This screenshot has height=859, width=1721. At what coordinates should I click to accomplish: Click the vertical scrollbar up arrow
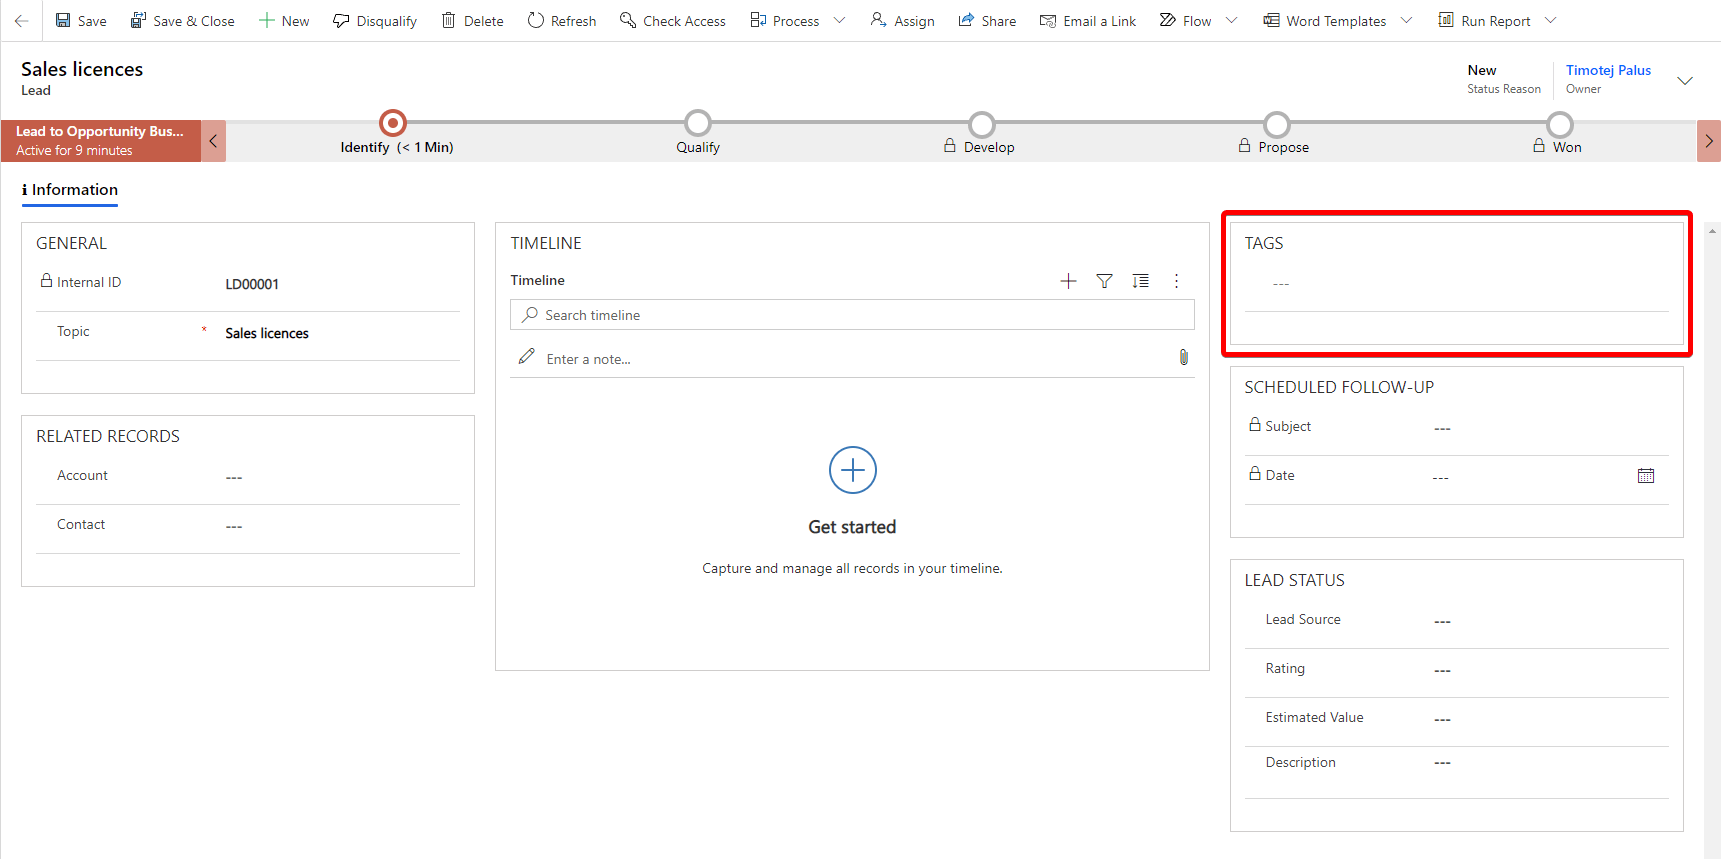tap(1712, 230)
